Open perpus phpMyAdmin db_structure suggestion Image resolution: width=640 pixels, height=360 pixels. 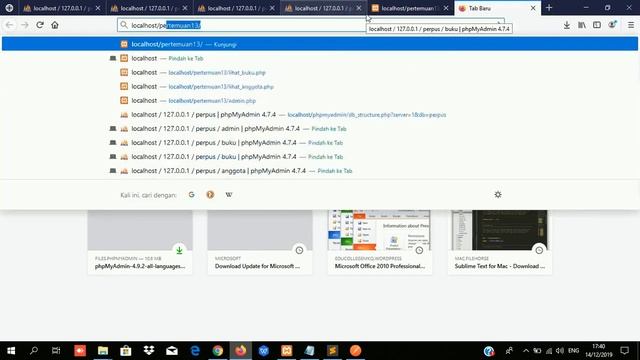pyautogui.click(x=320, y=115)
